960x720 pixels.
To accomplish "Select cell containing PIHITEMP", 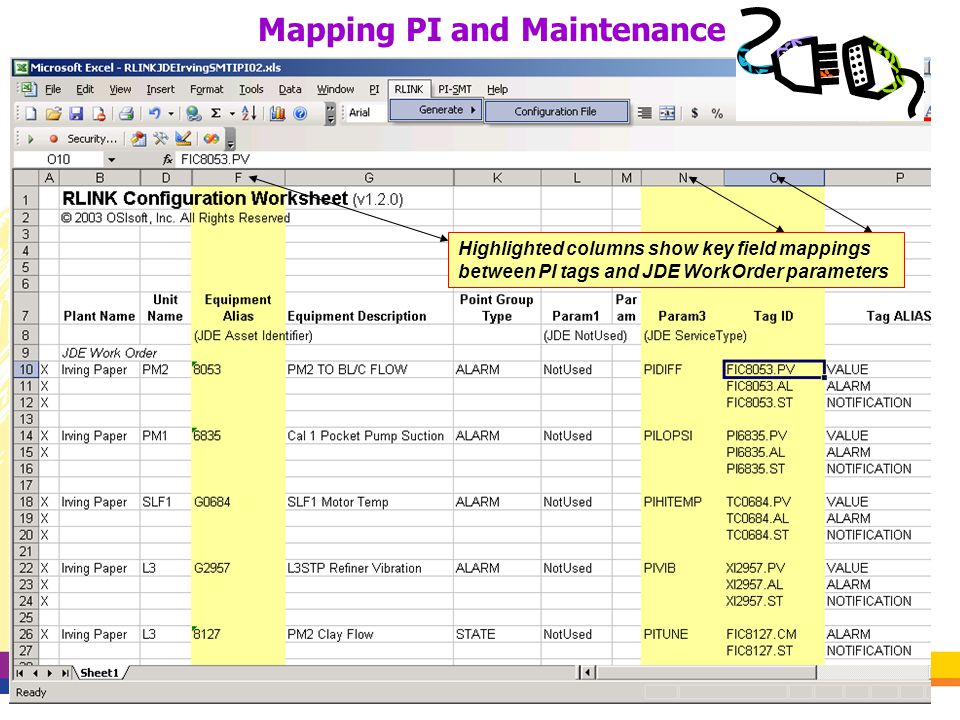I will [x=682, y=502].
